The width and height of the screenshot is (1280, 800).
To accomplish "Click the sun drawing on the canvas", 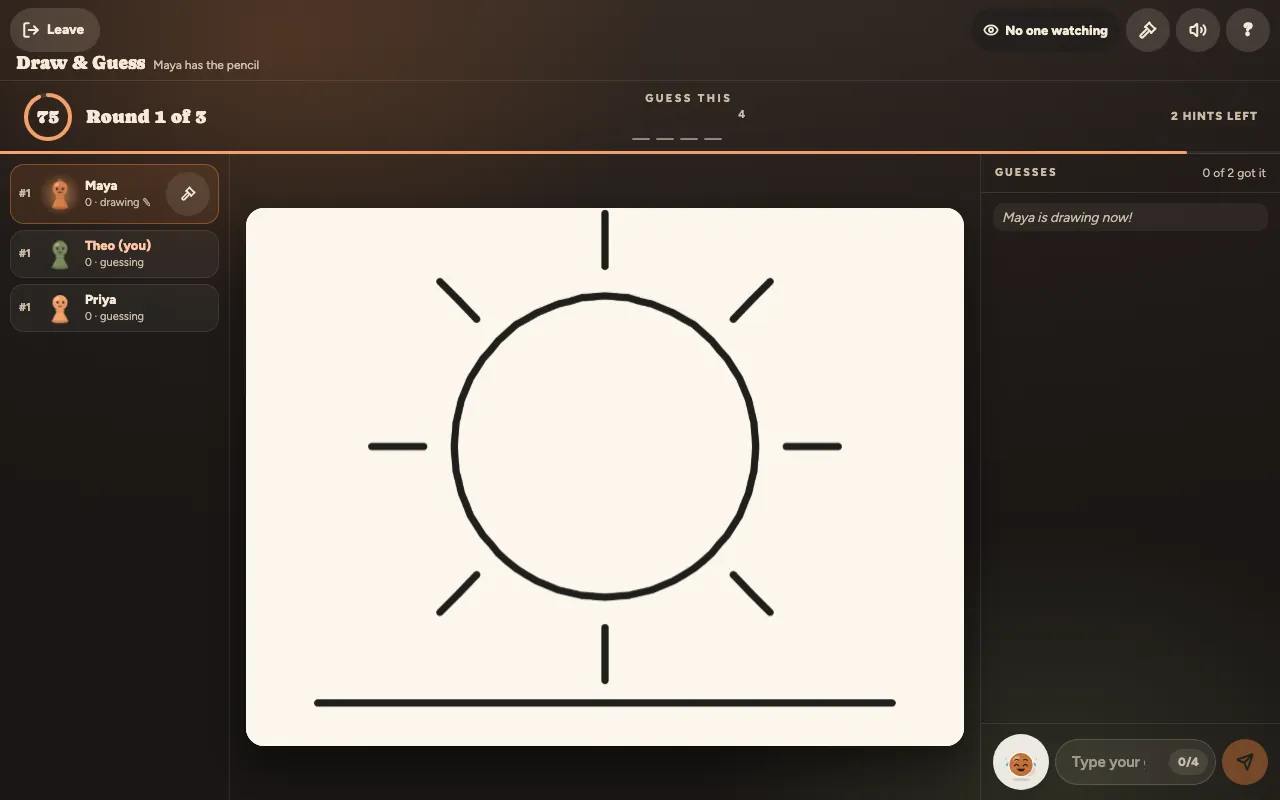I will click(x=605, y=447).
